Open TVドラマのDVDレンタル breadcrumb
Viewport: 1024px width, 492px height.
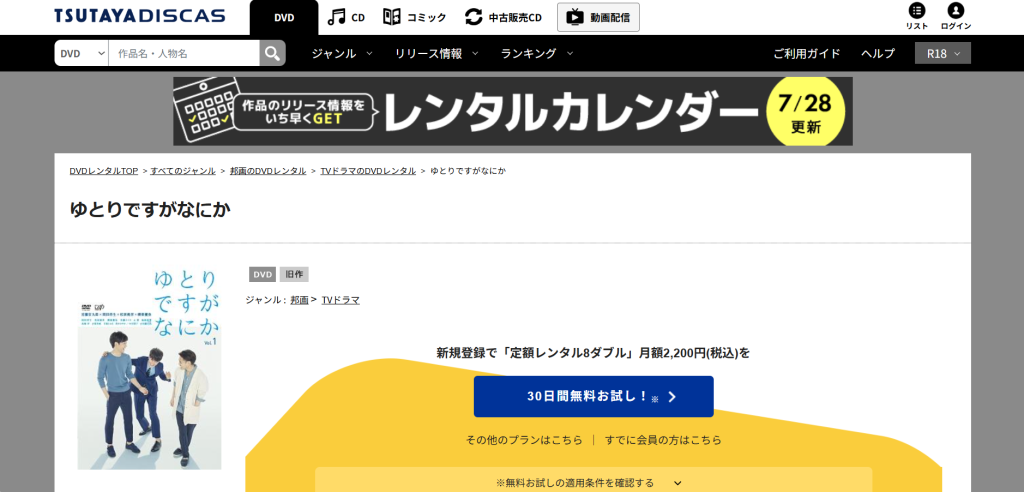[x=368, y=171]
